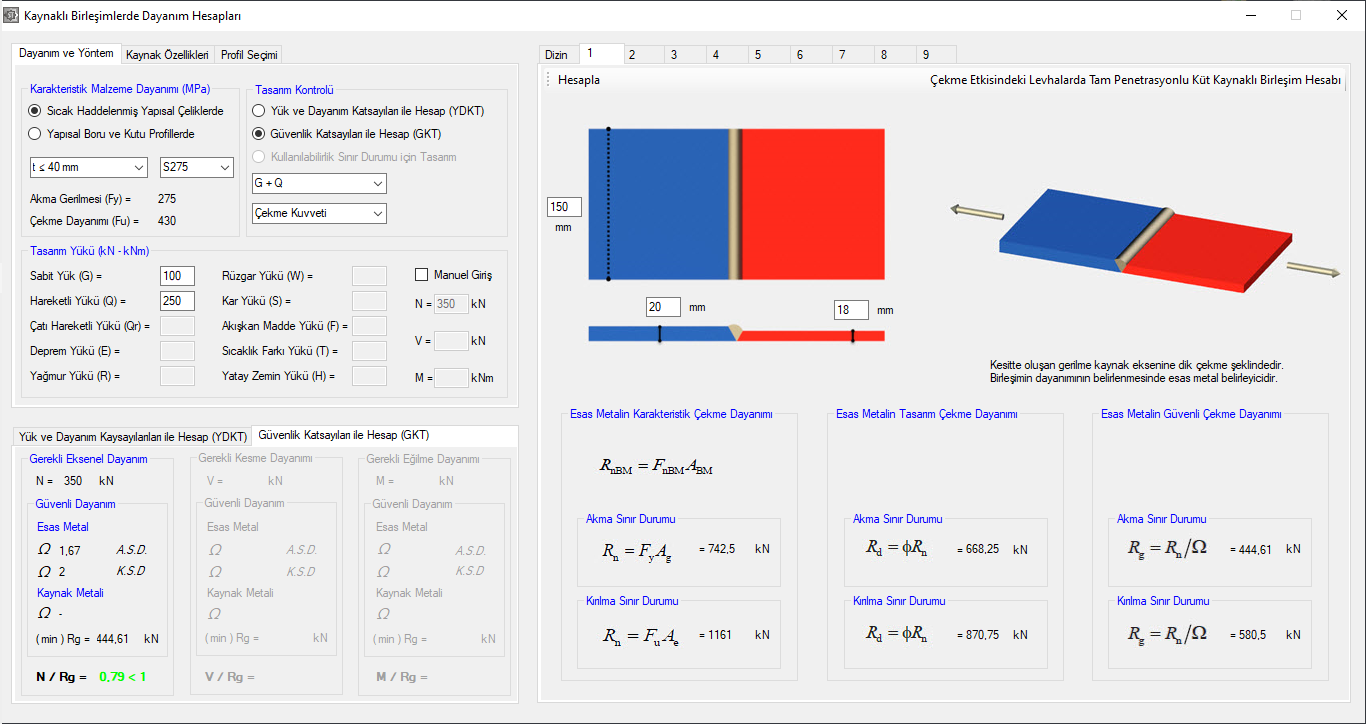Click the Çatı Hareketli Yükü (Qr) field
The height and width of the screenshot is (724, 1366).
177,325
